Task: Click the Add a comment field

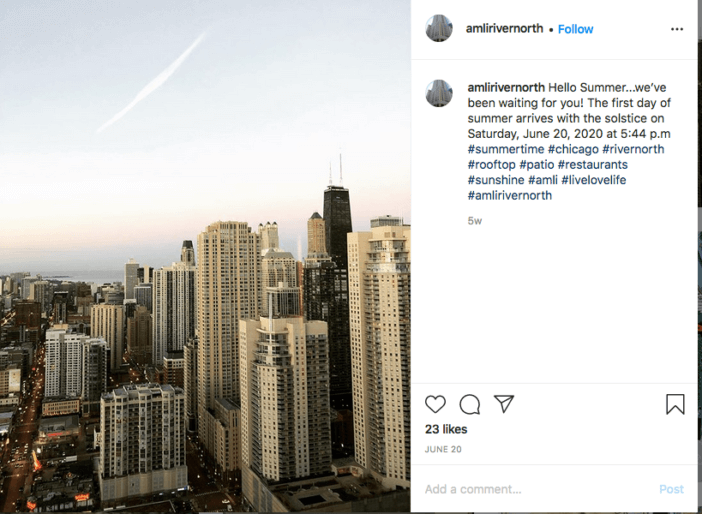Action: 539,489
